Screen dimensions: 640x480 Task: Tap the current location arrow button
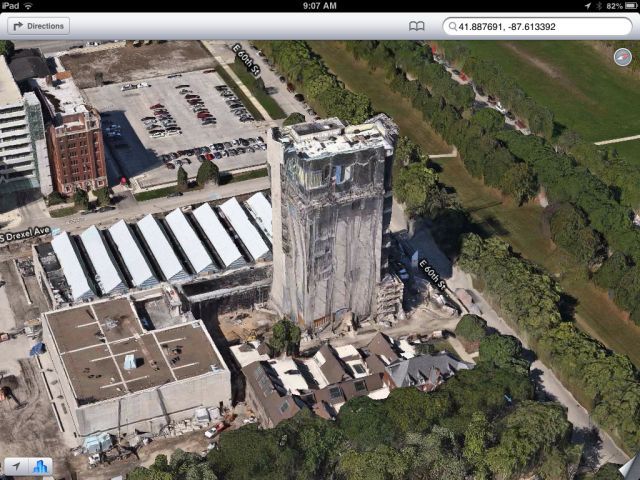click(x=17, y=466)
